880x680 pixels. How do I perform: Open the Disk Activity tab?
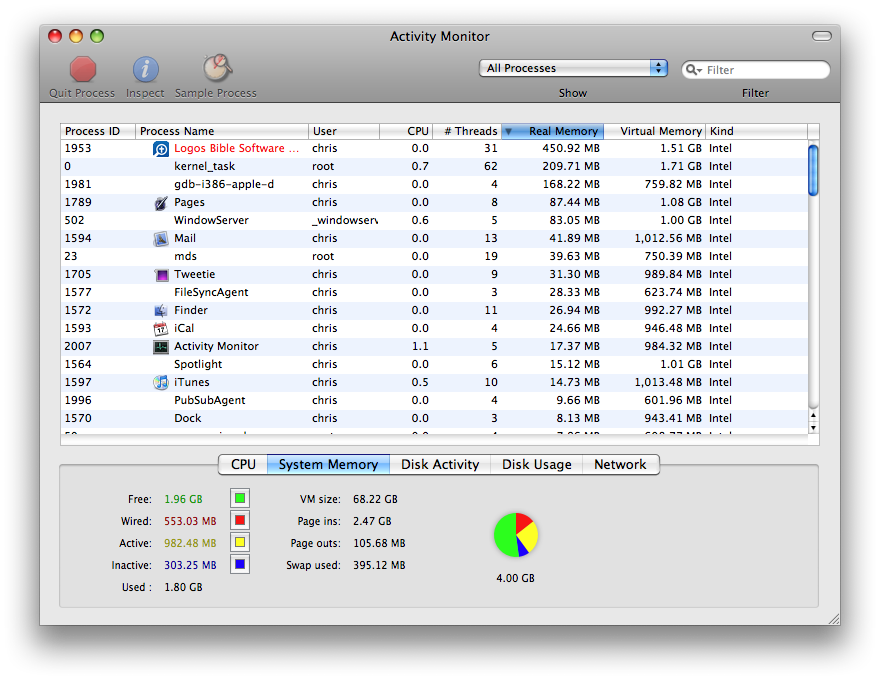[x=440, y=465]
